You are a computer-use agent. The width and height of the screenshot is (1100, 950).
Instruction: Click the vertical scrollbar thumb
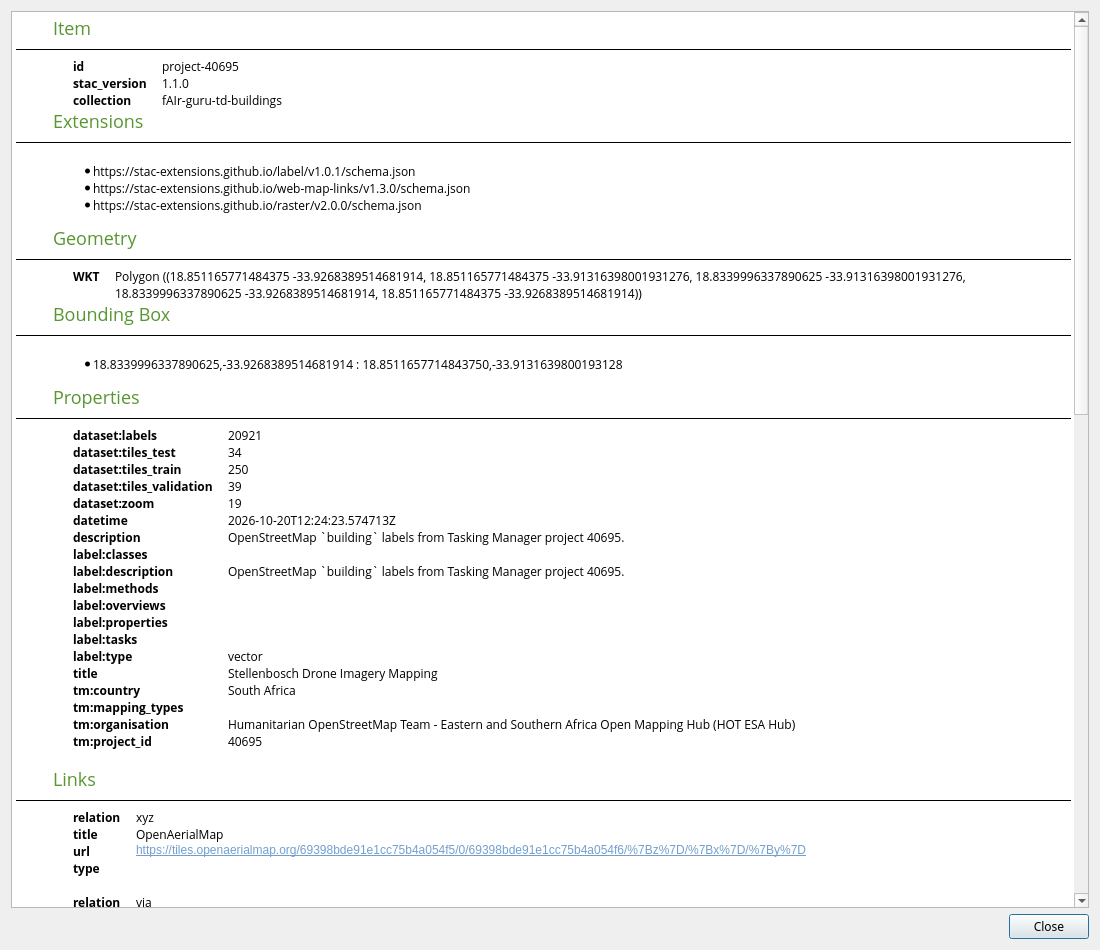point(1081,220)
